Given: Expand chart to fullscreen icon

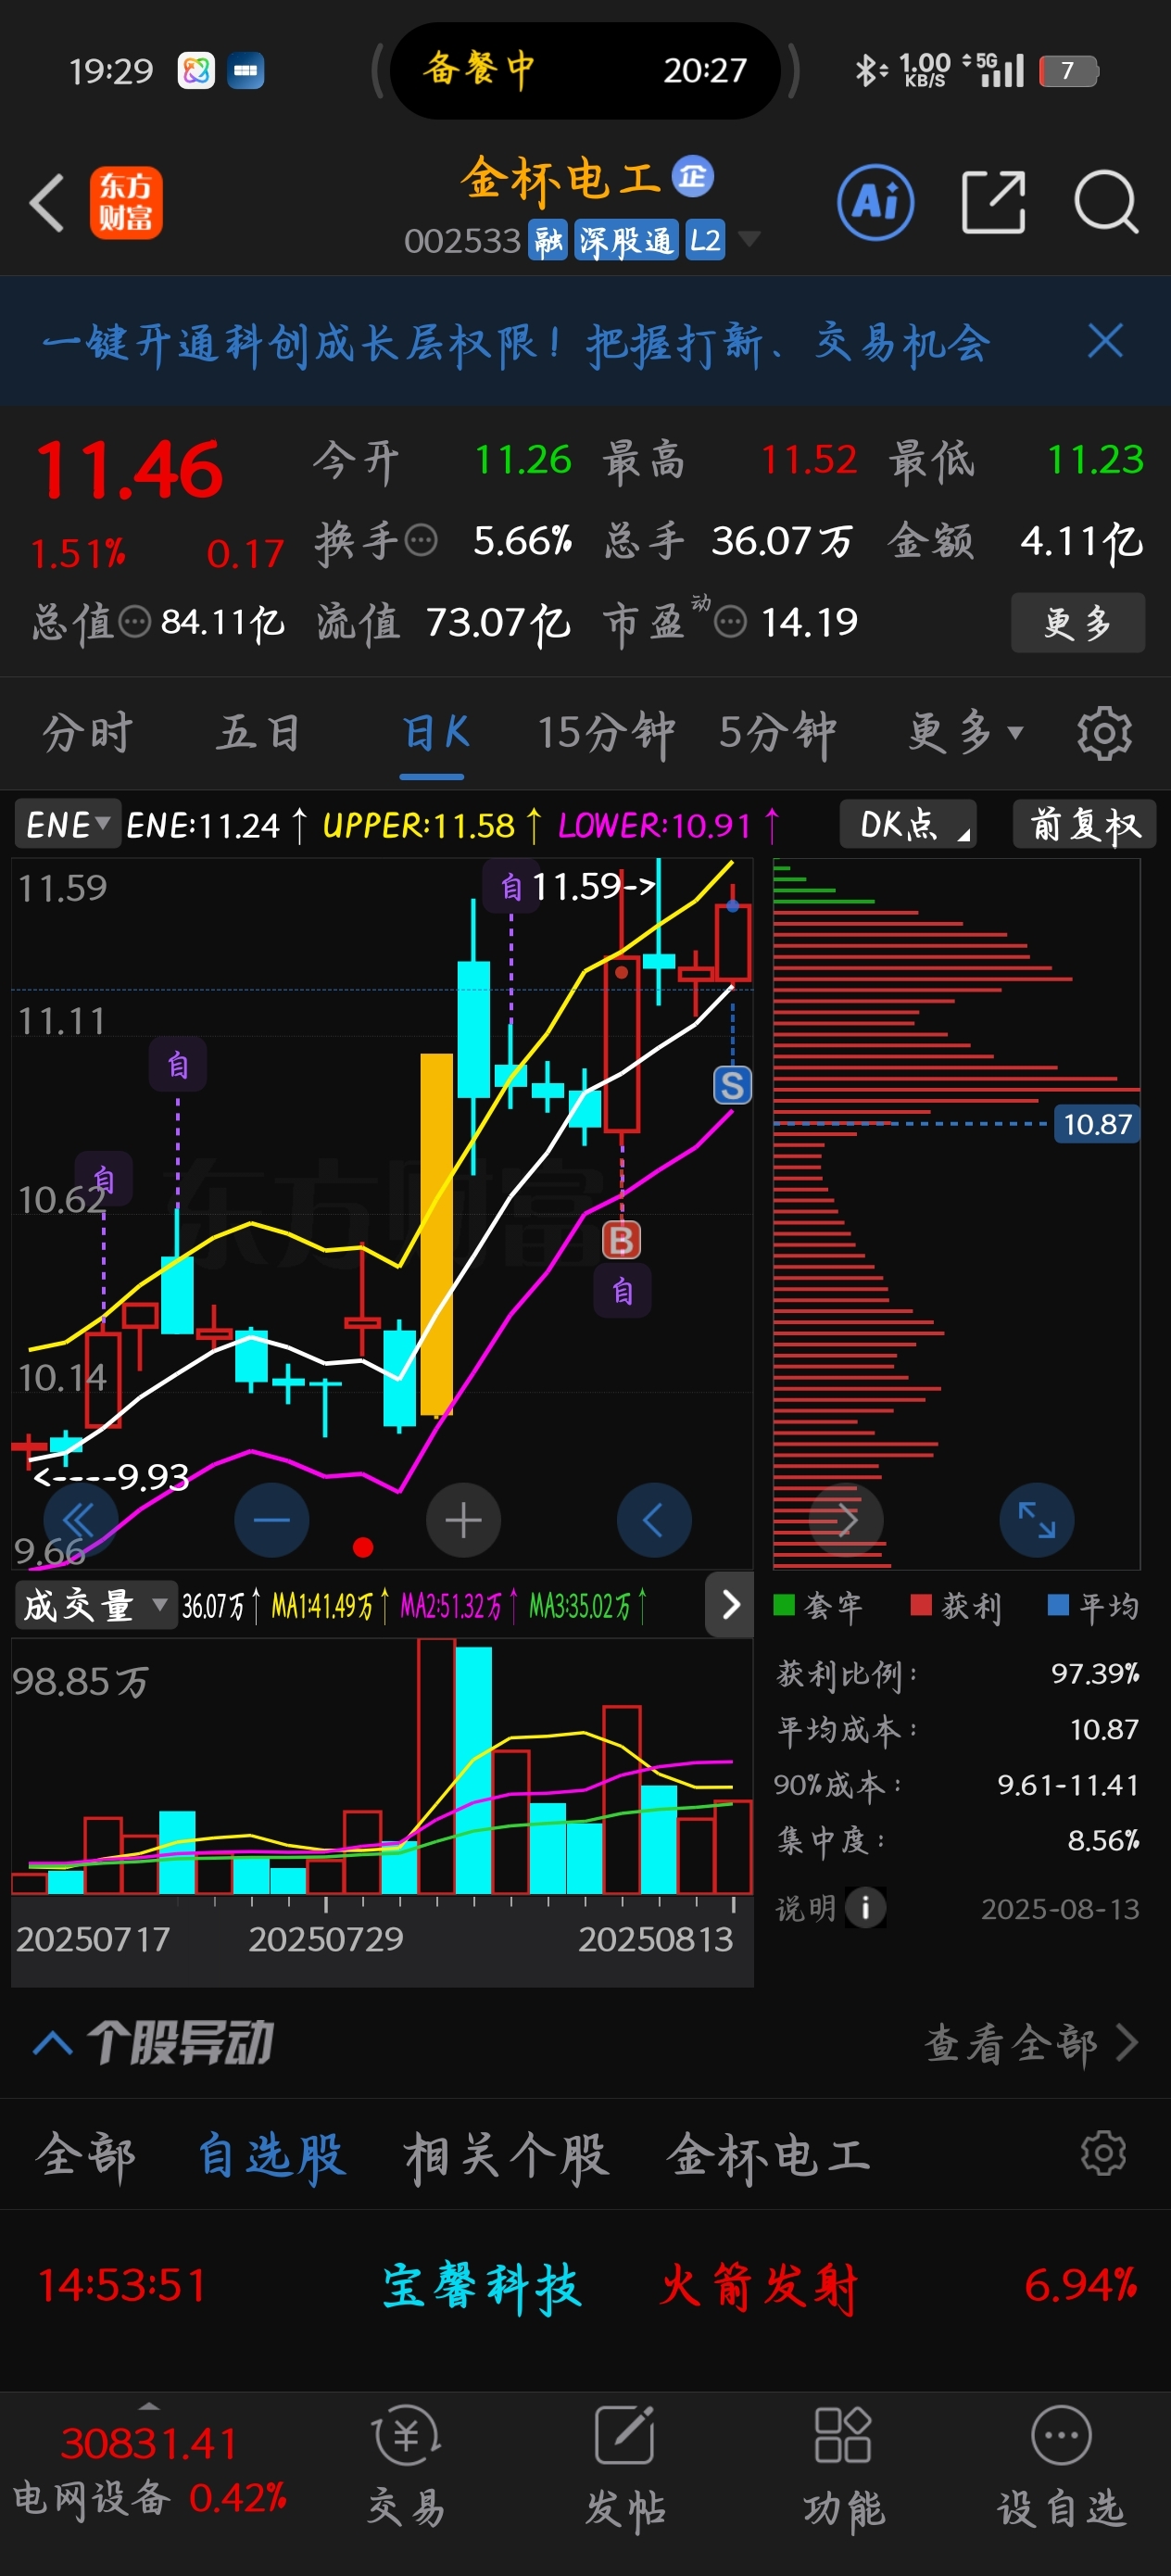Looking at the screenshot, I should pos(1037,1520).
